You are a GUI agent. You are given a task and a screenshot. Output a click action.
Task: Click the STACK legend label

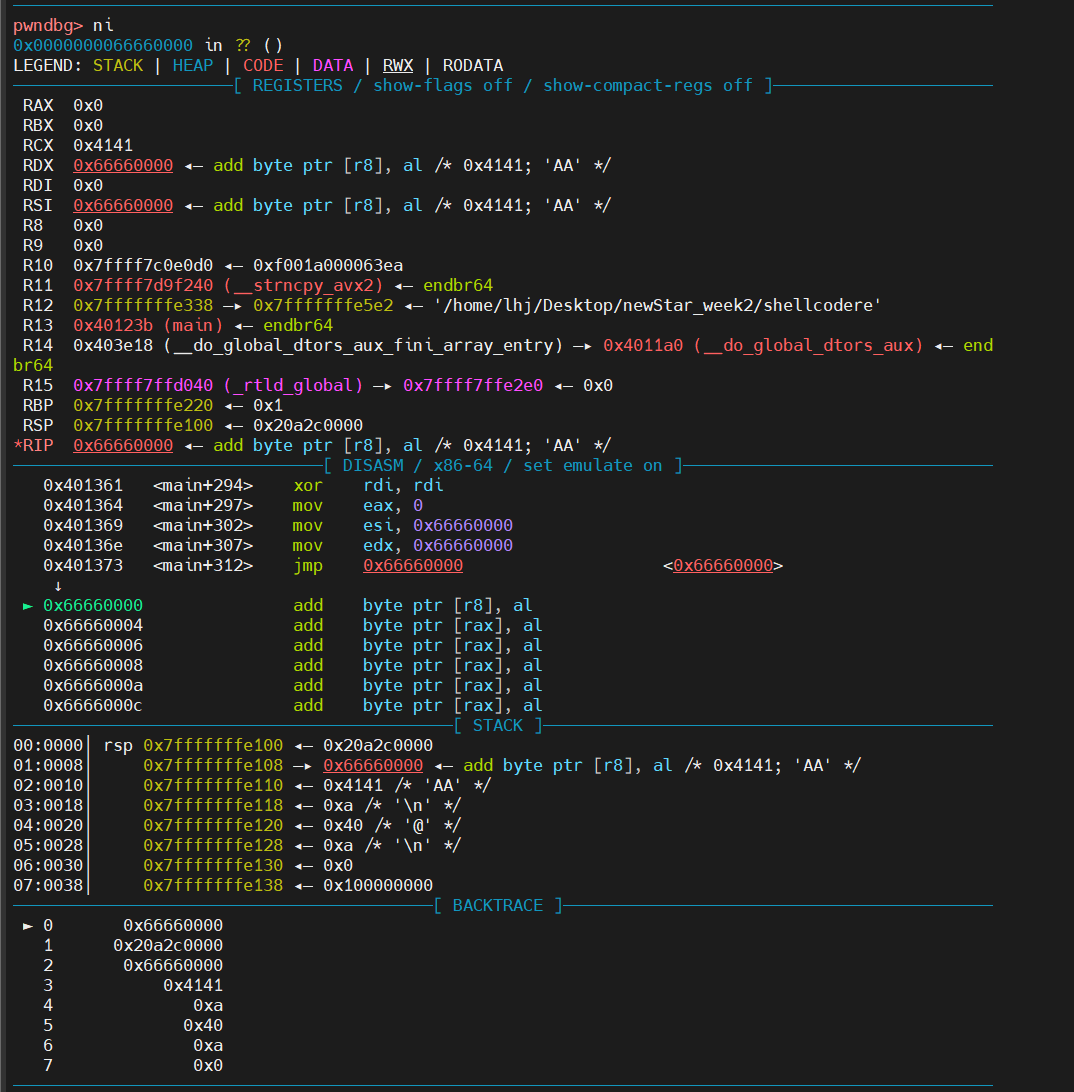click(118, 65)
